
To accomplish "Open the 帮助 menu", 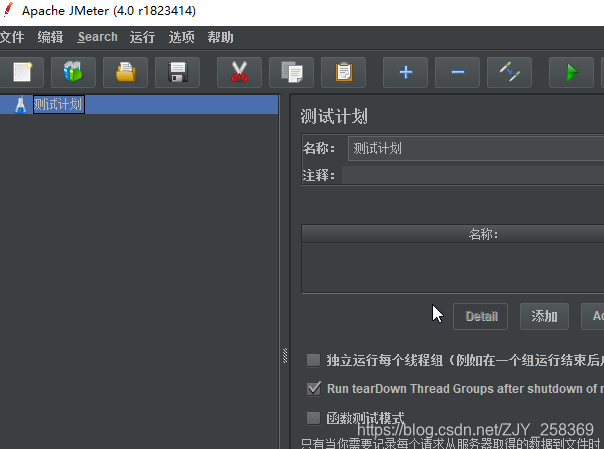I will (x=220, y=37).
